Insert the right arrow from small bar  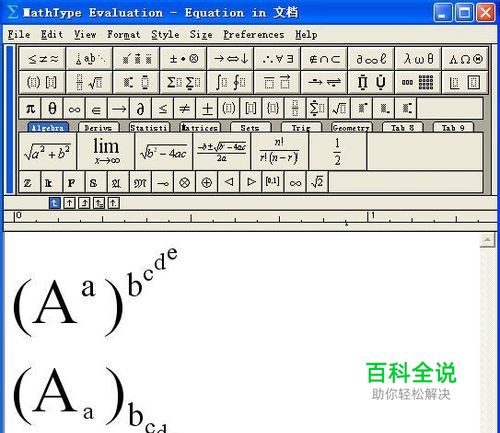tap(119, 108)
